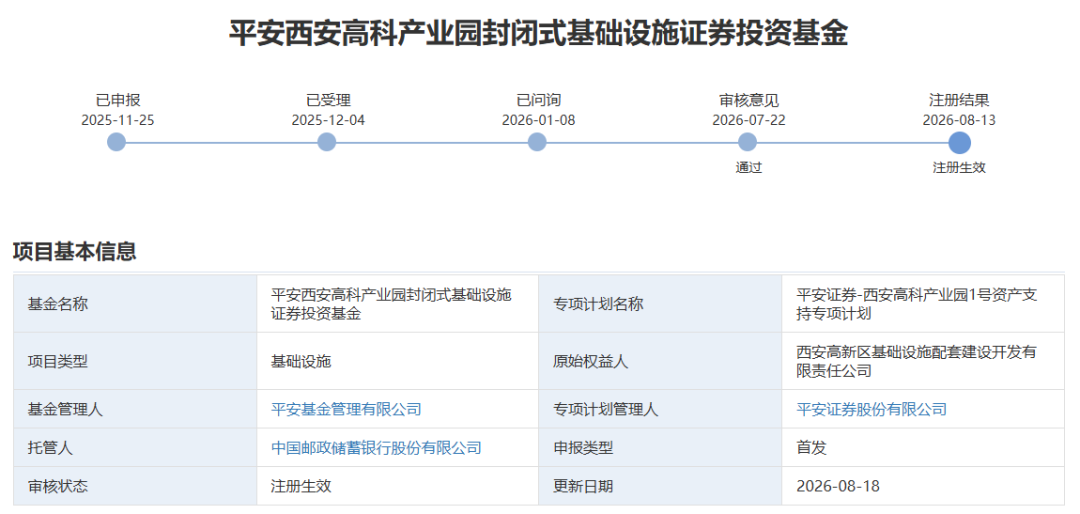The height and width of the screenshot is (514, 1080).
Task: Click the 西安高新区基础设施配套建设开发有限责任公司 value
Action: [917, 361]
